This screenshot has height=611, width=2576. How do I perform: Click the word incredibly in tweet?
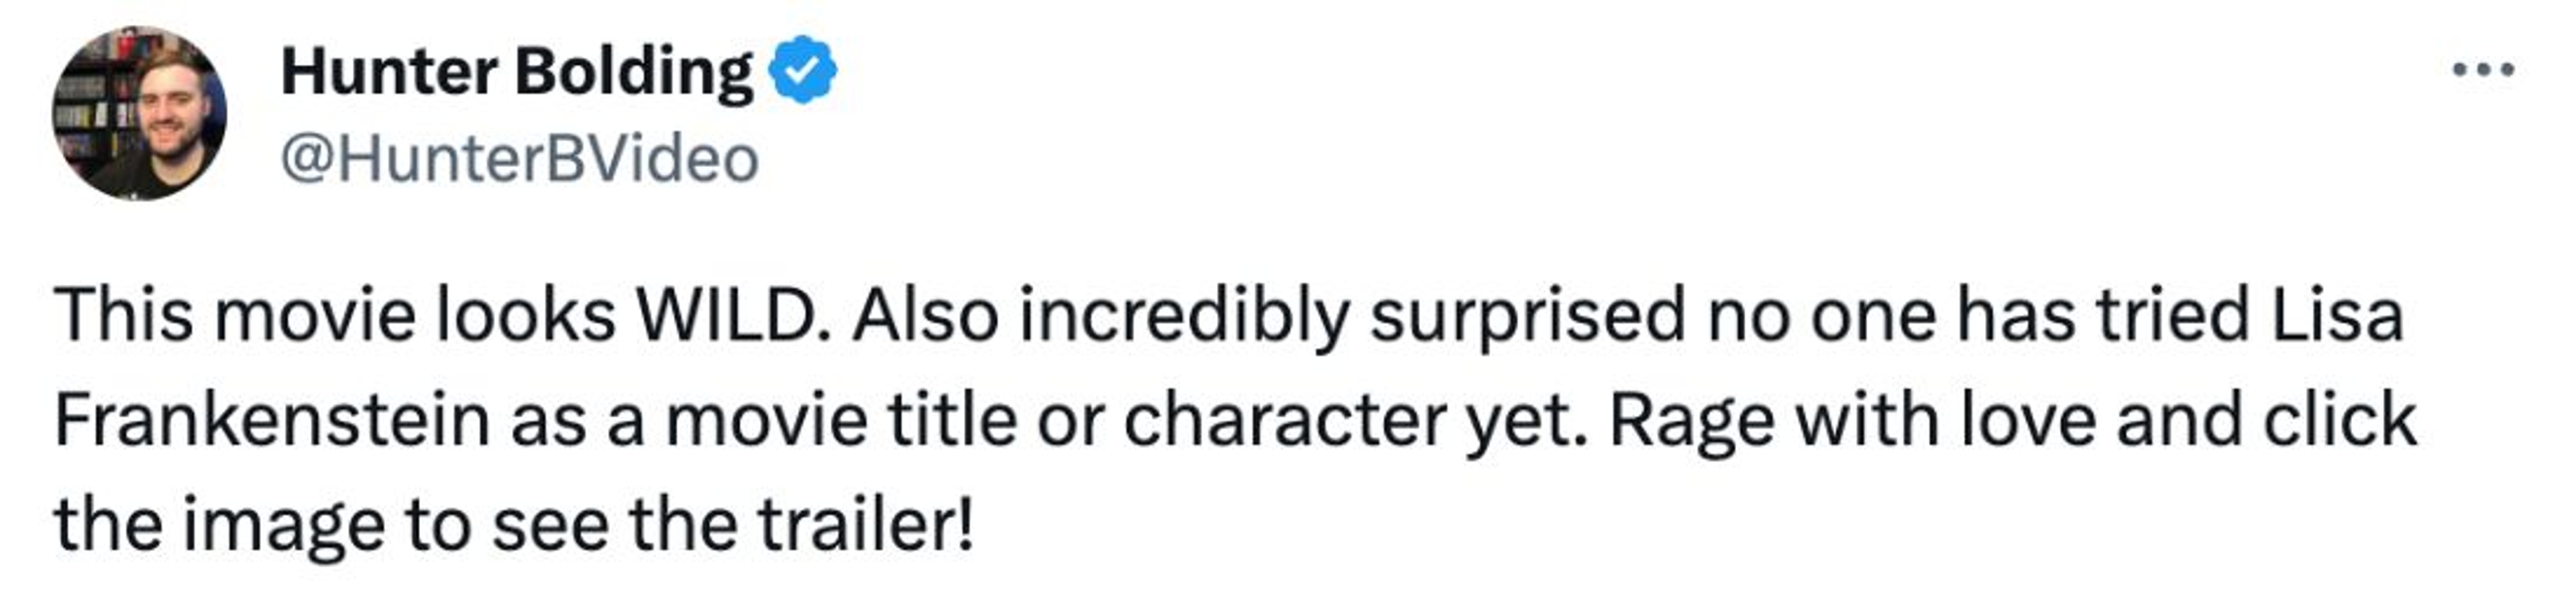click(x=1183, y=316)
